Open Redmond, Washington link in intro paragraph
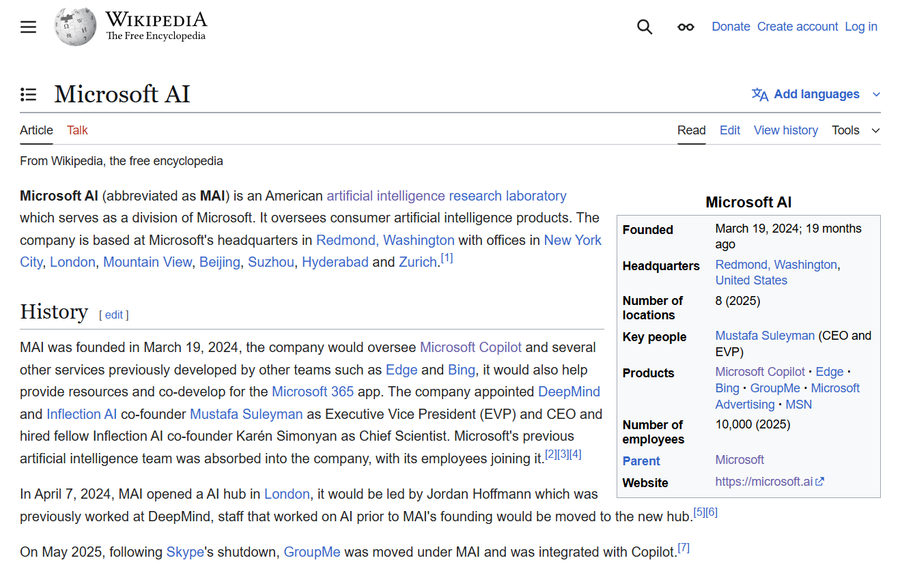 (x=385, y=240)
